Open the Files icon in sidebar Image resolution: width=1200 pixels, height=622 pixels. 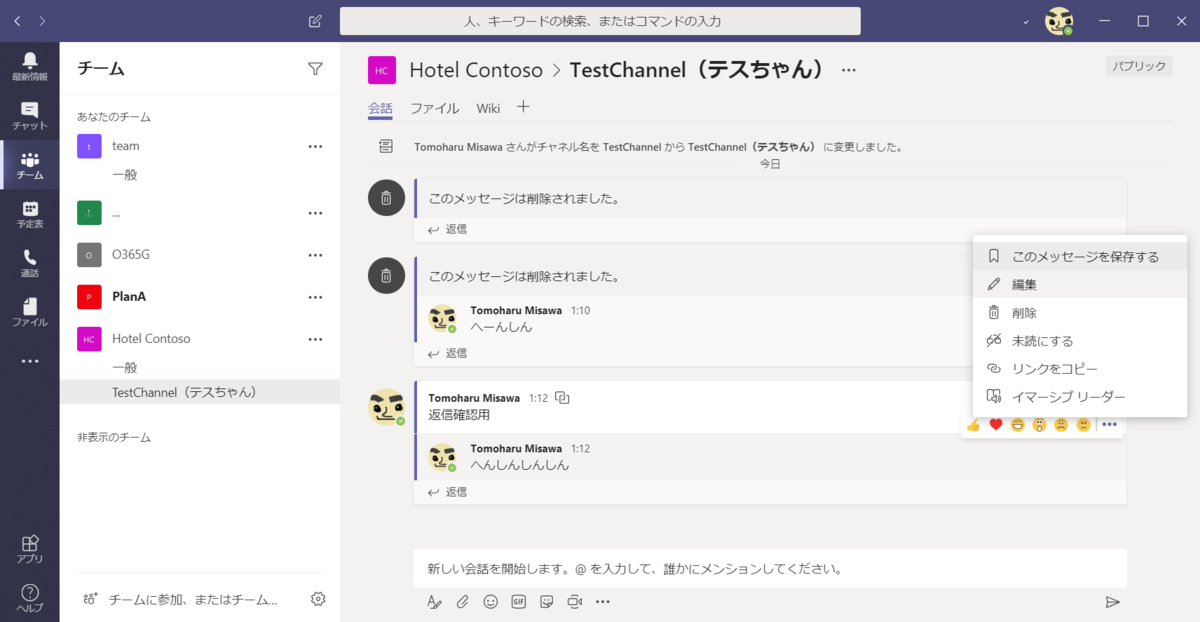click(30, 312)
